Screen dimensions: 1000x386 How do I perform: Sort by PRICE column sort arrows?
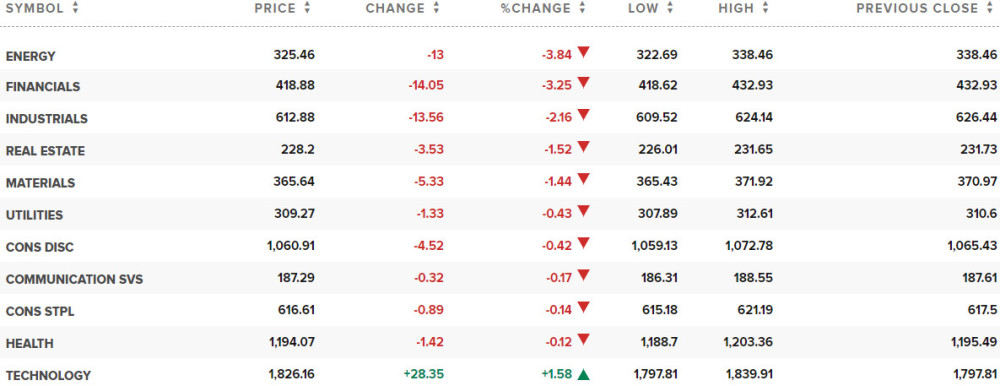pos(307,8)
